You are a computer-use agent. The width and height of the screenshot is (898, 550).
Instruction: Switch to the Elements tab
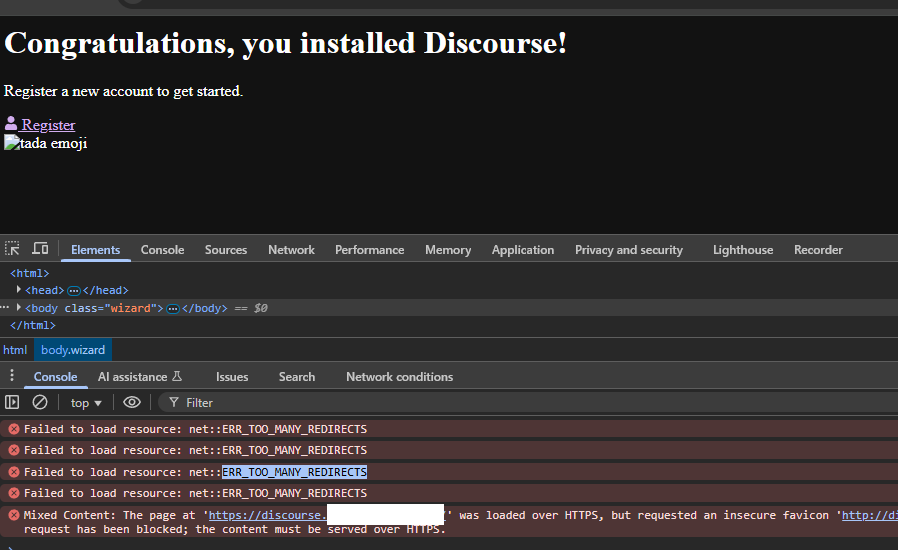tap(96, 250)
